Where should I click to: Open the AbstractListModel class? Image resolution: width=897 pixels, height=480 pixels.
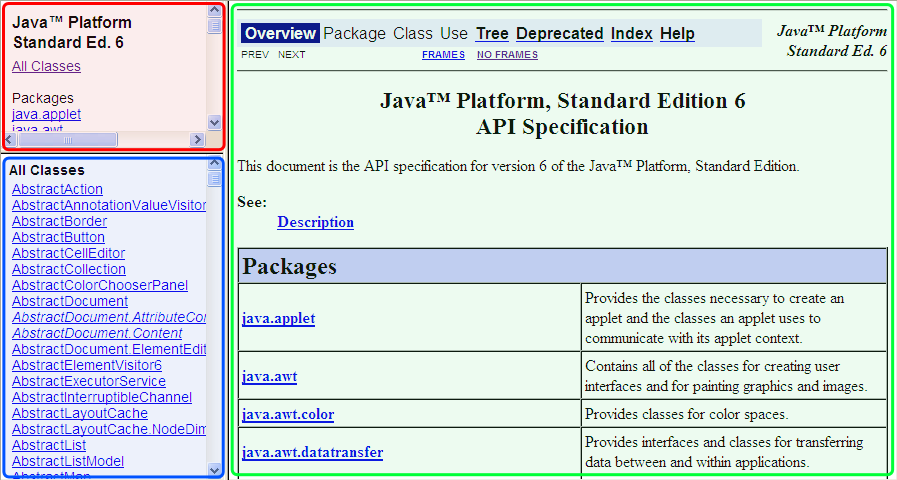68,462
